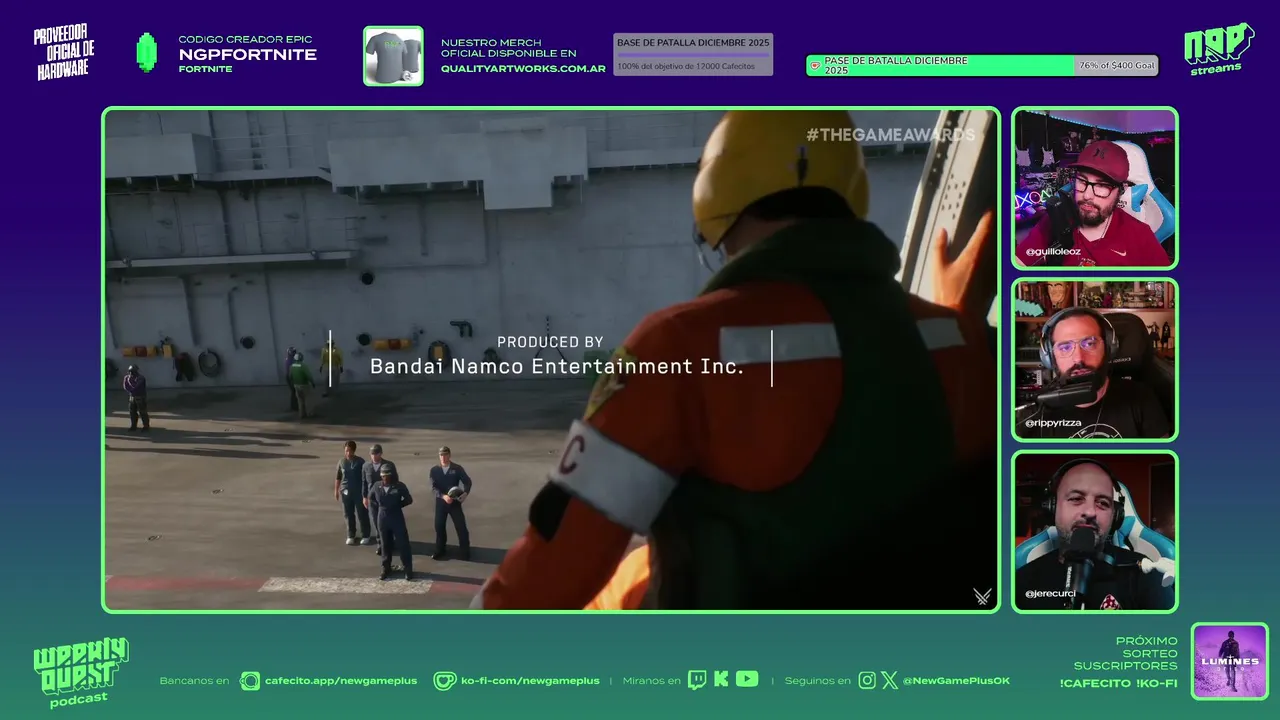Screen dimensions: 1280x720
Task: Click the main game trailer video
Action: [551, 360]
